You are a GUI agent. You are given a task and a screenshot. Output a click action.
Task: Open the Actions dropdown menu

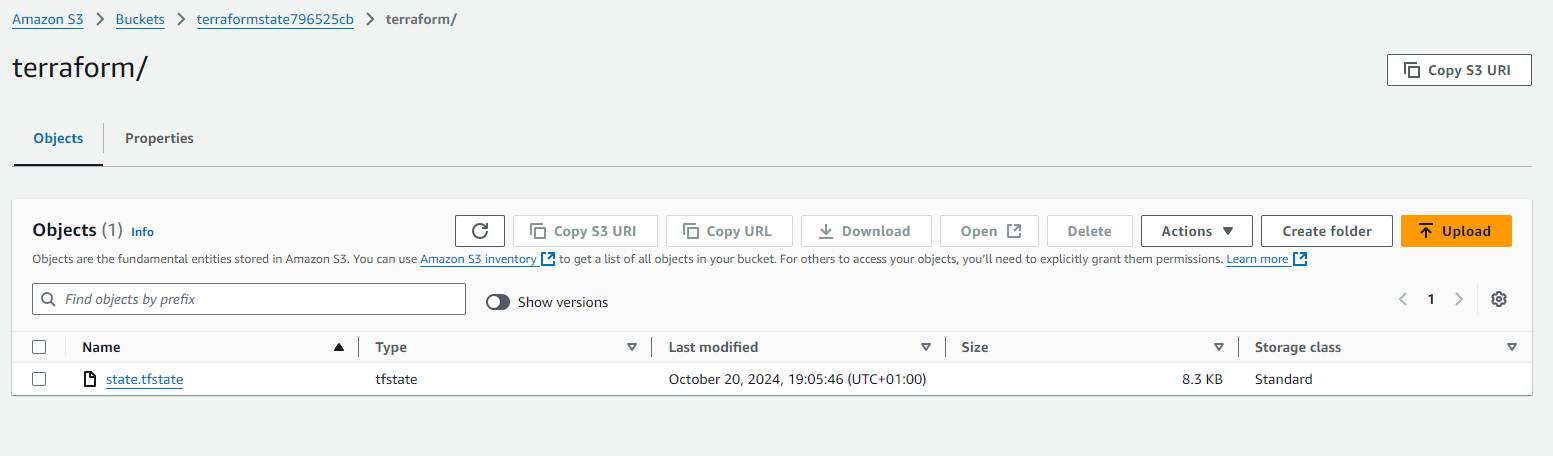pos(1196,231)
